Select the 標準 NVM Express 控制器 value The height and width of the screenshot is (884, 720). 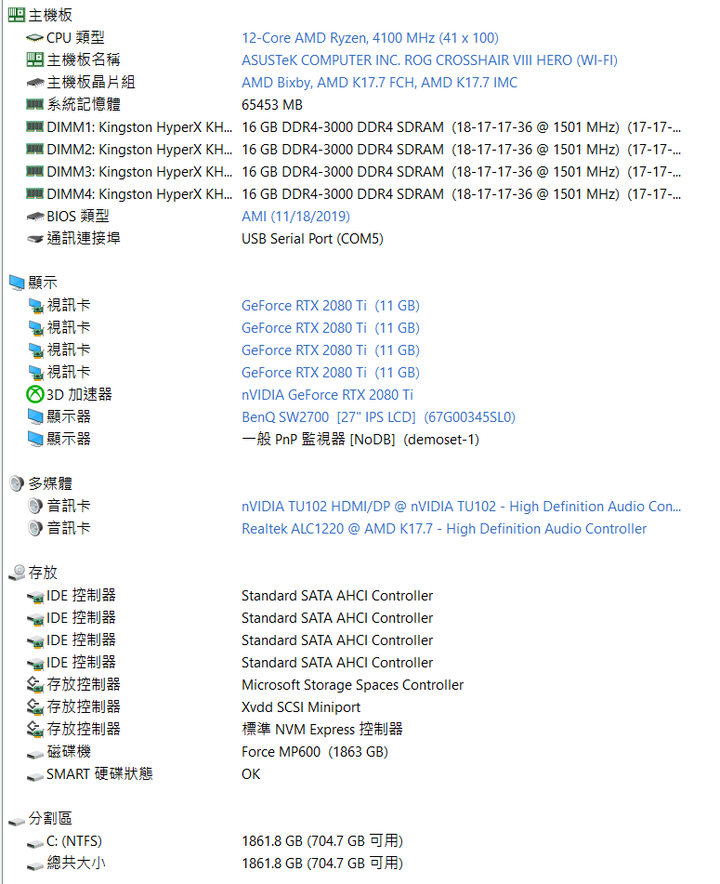pos(322,729)
